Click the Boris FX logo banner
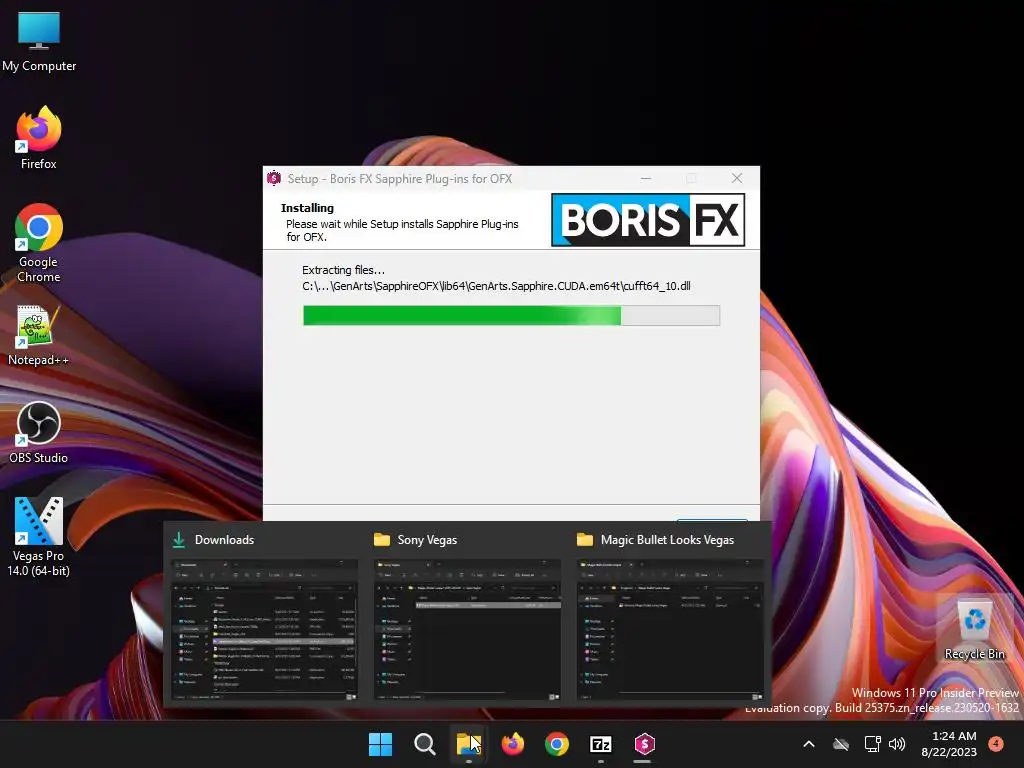This screenshot has height=768, width=1024. click(x=648, y=220)
